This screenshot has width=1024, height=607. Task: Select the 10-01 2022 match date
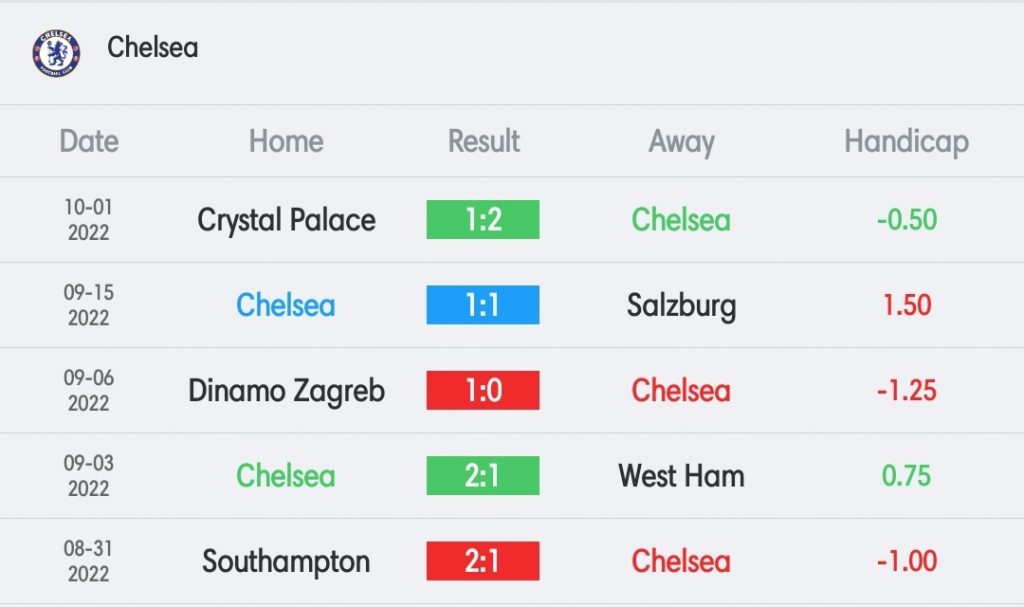tap(89, 220)
